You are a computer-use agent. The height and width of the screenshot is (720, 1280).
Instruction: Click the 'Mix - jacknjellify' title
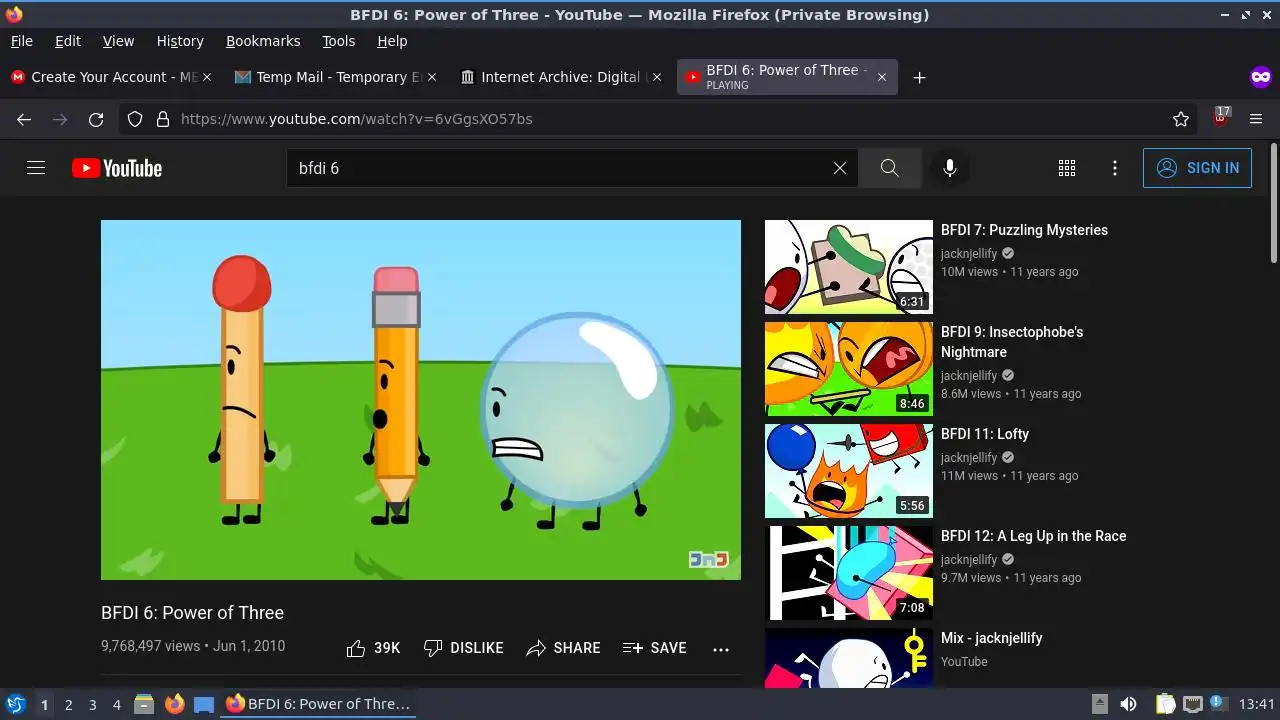pos(991,638)
